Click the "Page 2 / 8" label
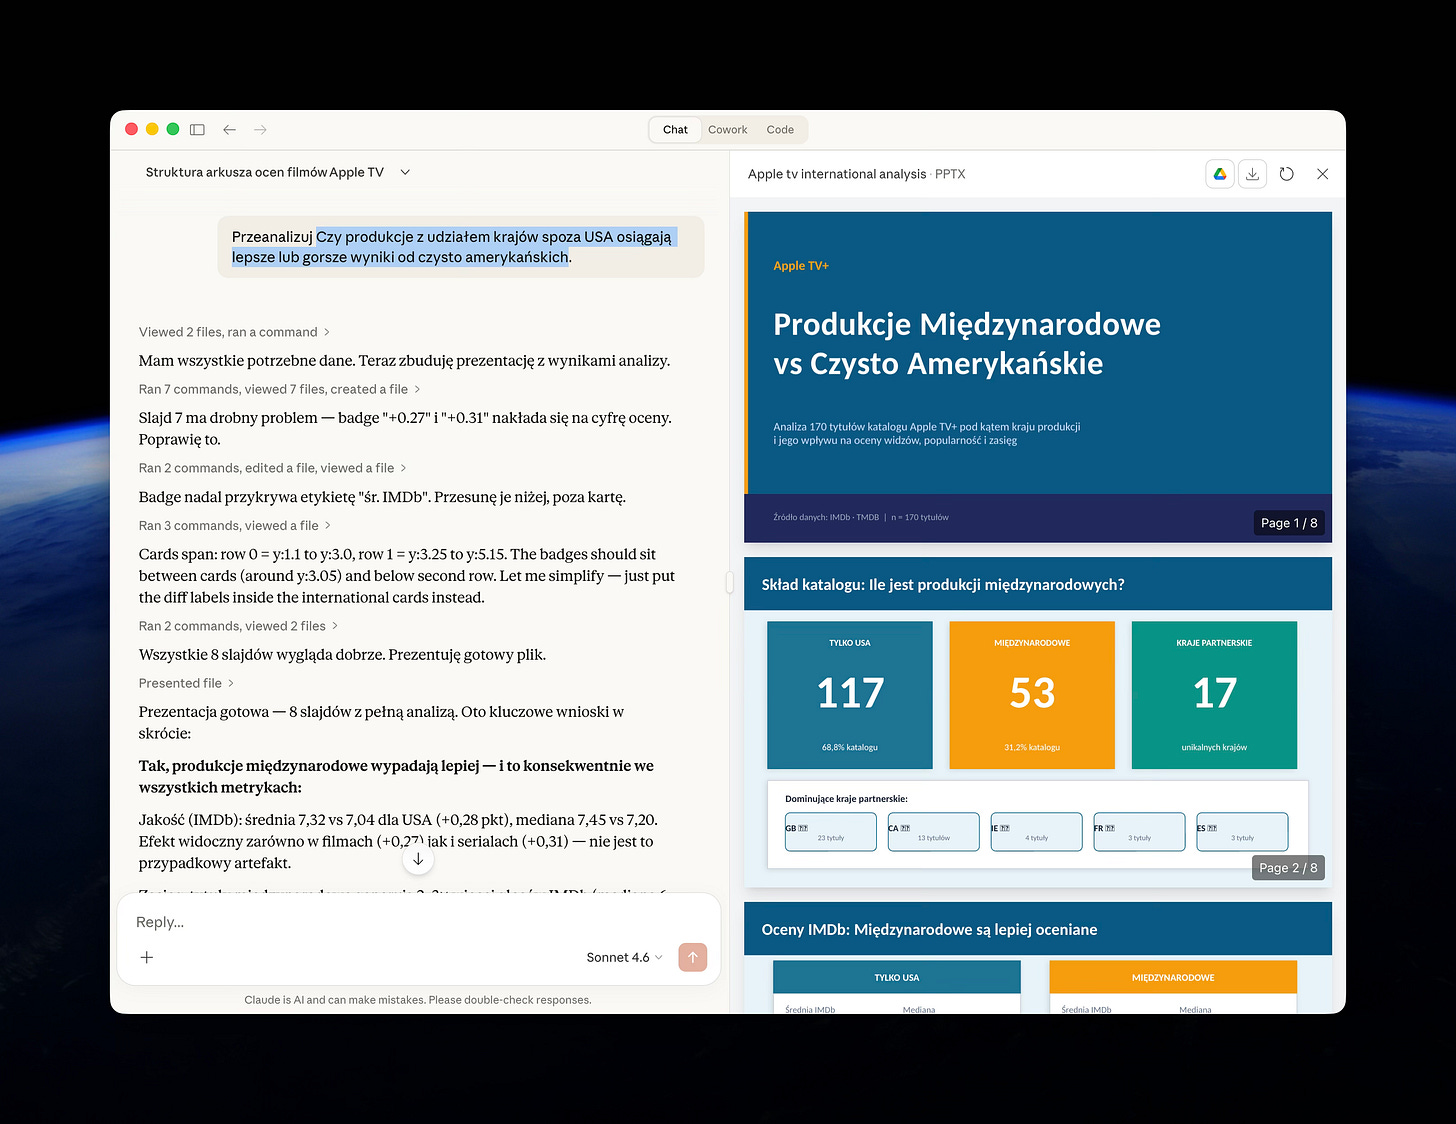 click(1288, 868)
